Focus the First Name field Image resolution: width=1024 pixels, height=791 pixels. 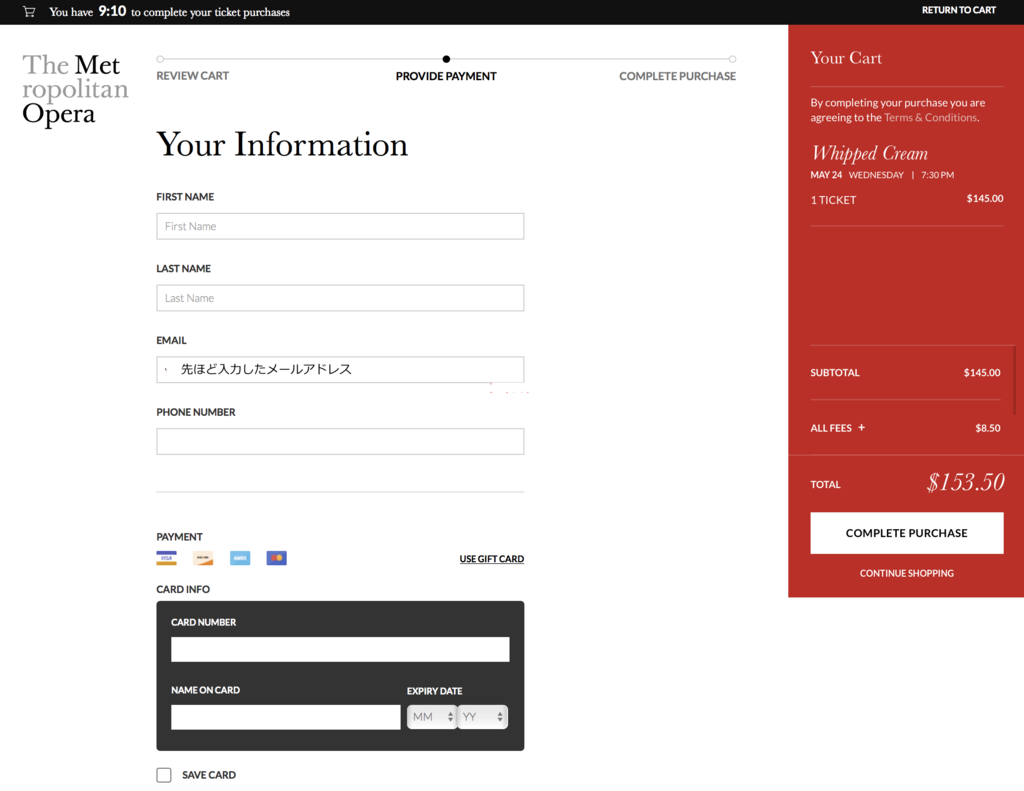(340, 226)
